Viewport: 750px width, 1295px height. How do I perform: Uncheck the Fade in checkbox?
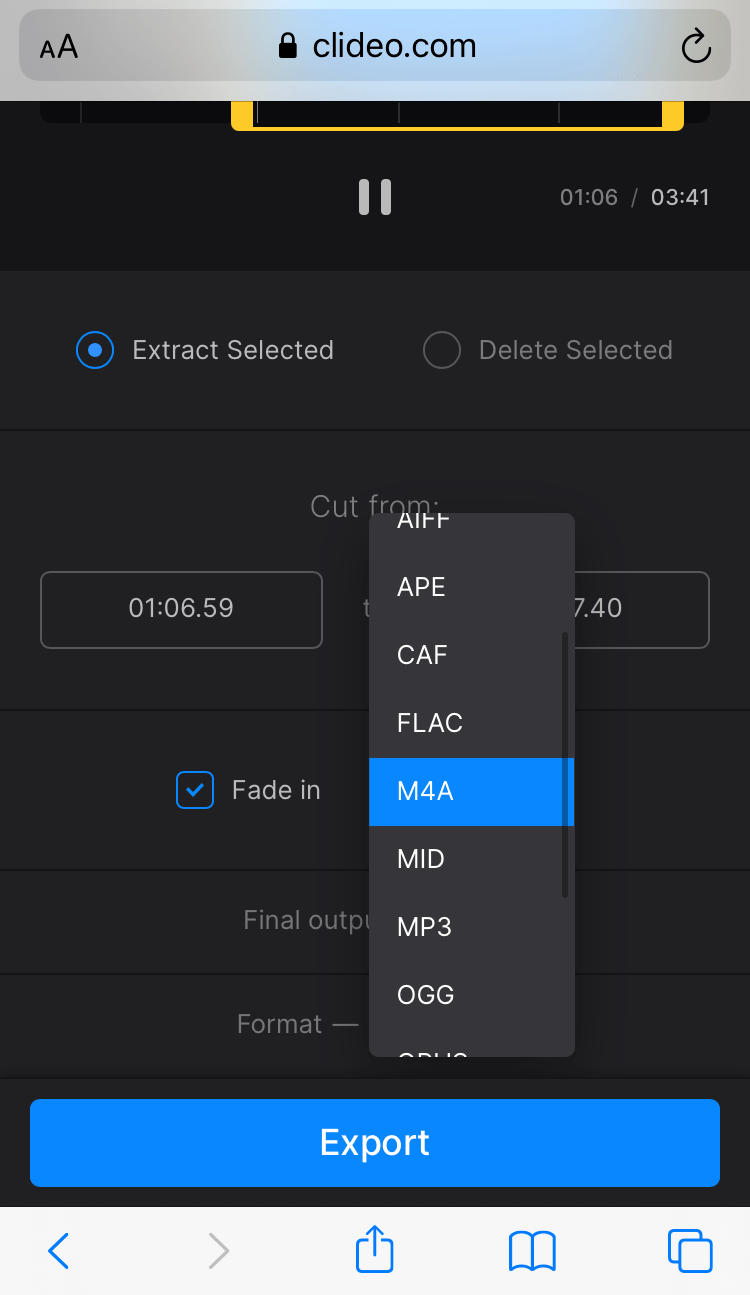coord(194,790)
